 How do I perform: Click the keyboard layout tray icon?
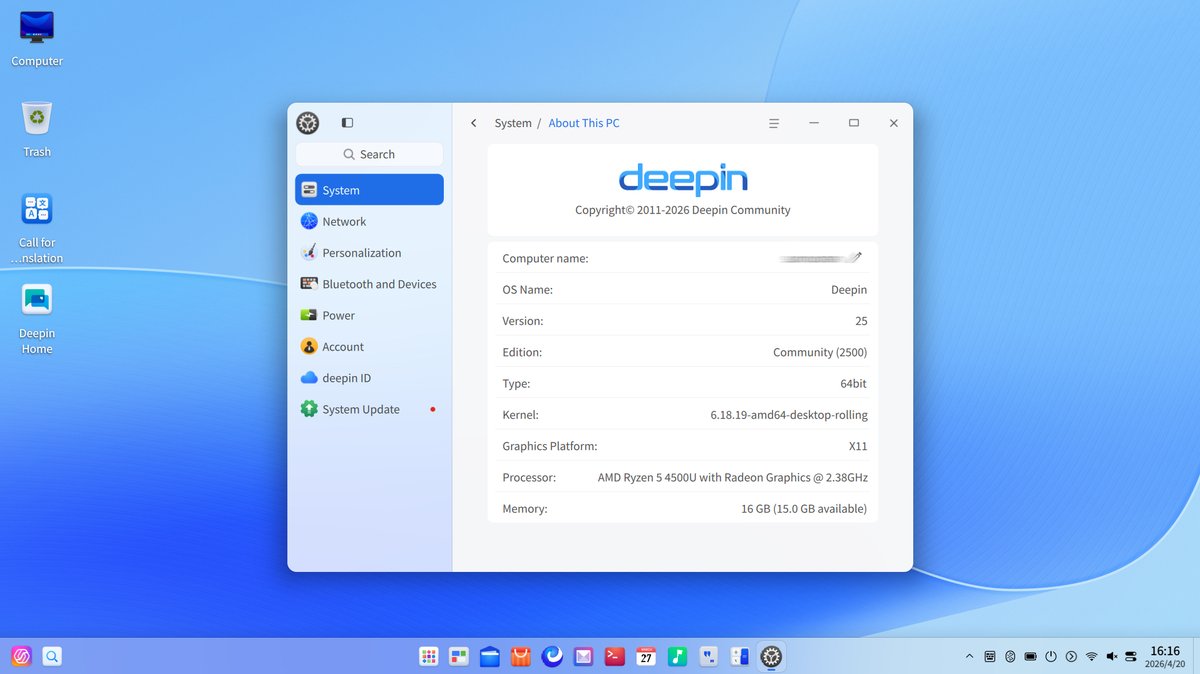coord(989,656)
